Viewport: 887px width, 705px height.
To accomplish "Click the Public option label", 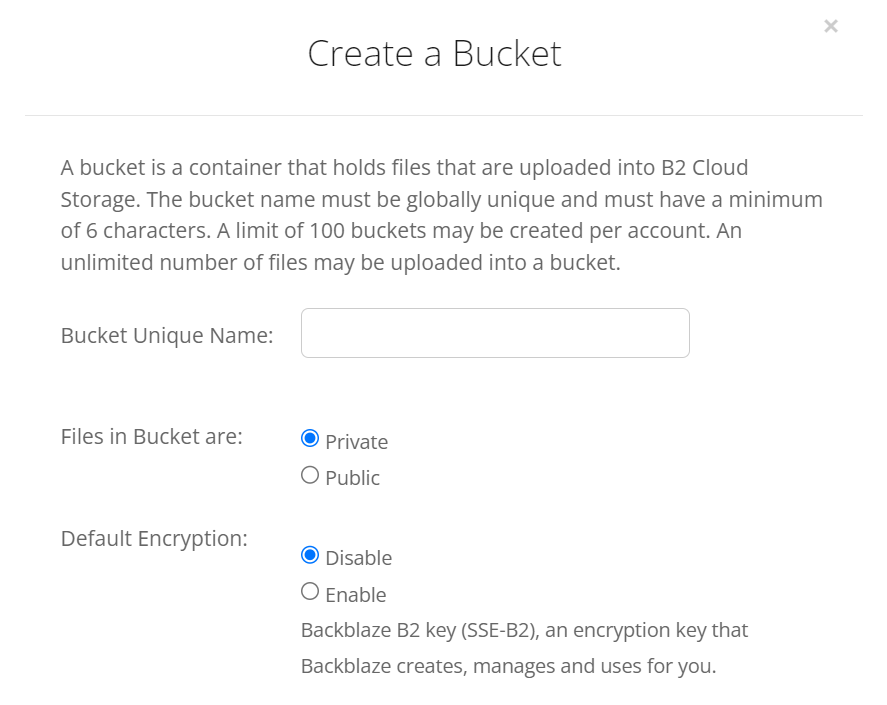I will [x=351, y=477].
